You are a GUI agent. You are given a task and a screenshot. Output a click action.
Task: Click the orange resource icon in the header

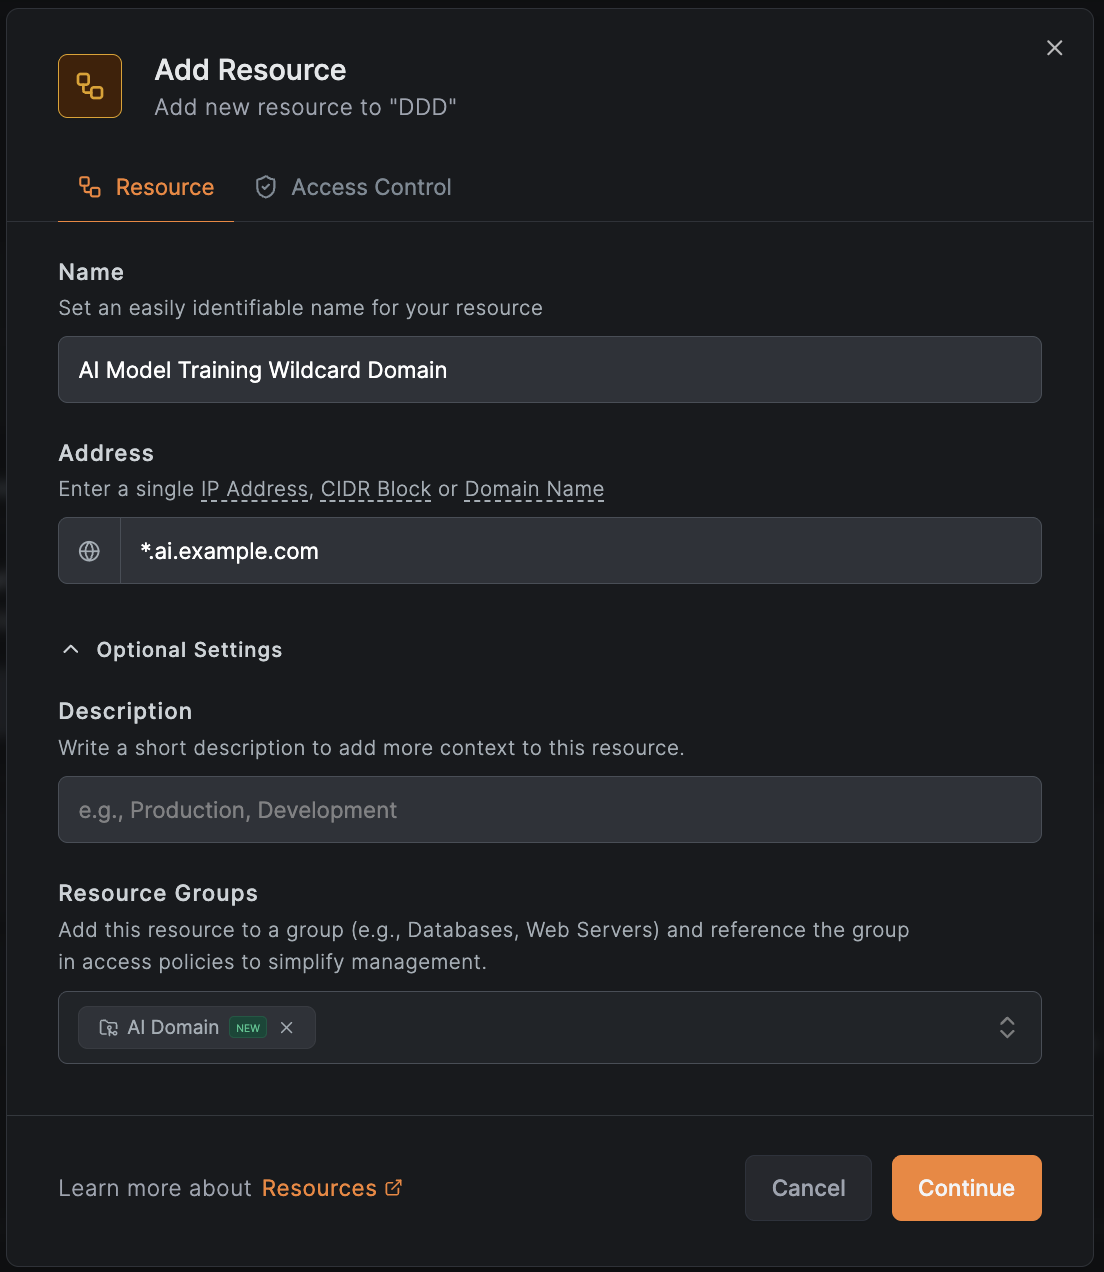pos(90,86)
